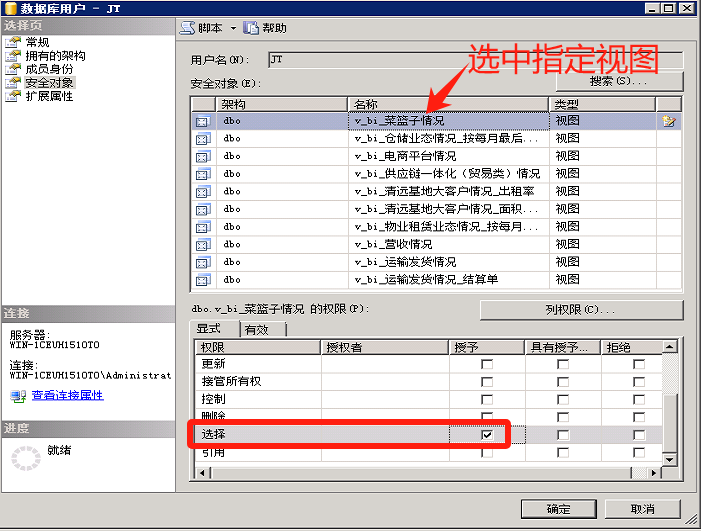Click the 确定 button
The width and height of the screenshot is (701, 531).
559,509
